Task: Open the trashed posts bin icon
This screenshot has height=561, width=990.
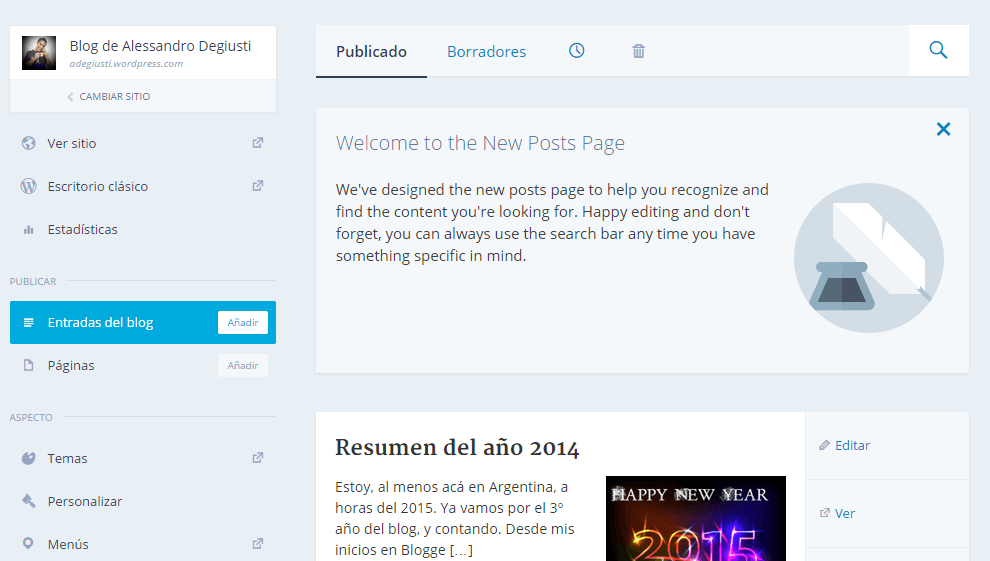Action: [638, 51]
